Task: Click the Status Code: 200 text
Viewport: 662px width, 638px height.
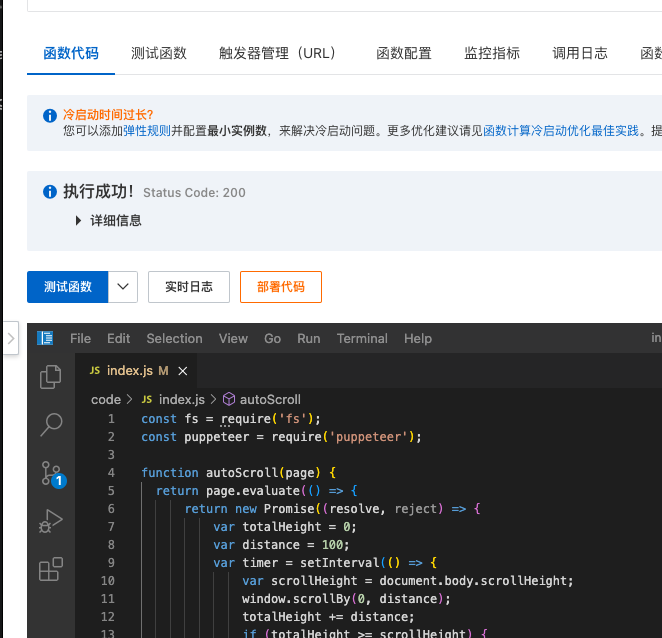Action: (x=194, y=193)
